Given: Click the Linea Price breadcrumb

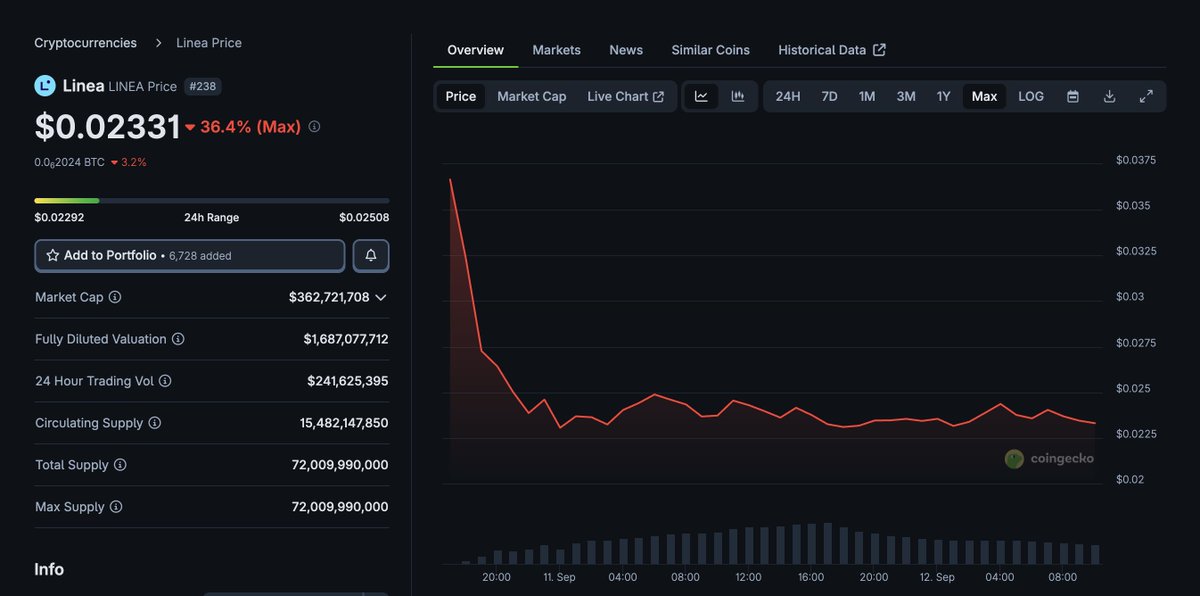Looking at the screenshot, I should click(209, 43).
